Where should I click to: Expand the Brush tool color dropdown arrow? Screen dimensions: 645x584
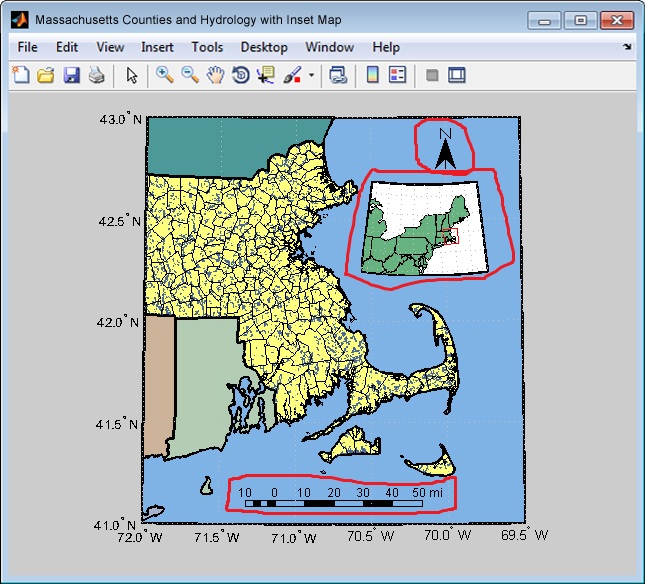(x=311, y=76)
